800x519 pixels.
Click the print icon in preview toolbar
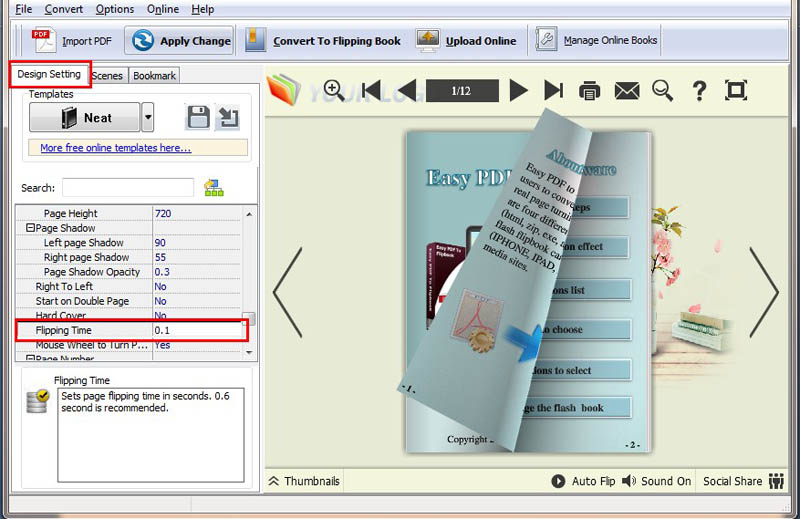[589, 91]
